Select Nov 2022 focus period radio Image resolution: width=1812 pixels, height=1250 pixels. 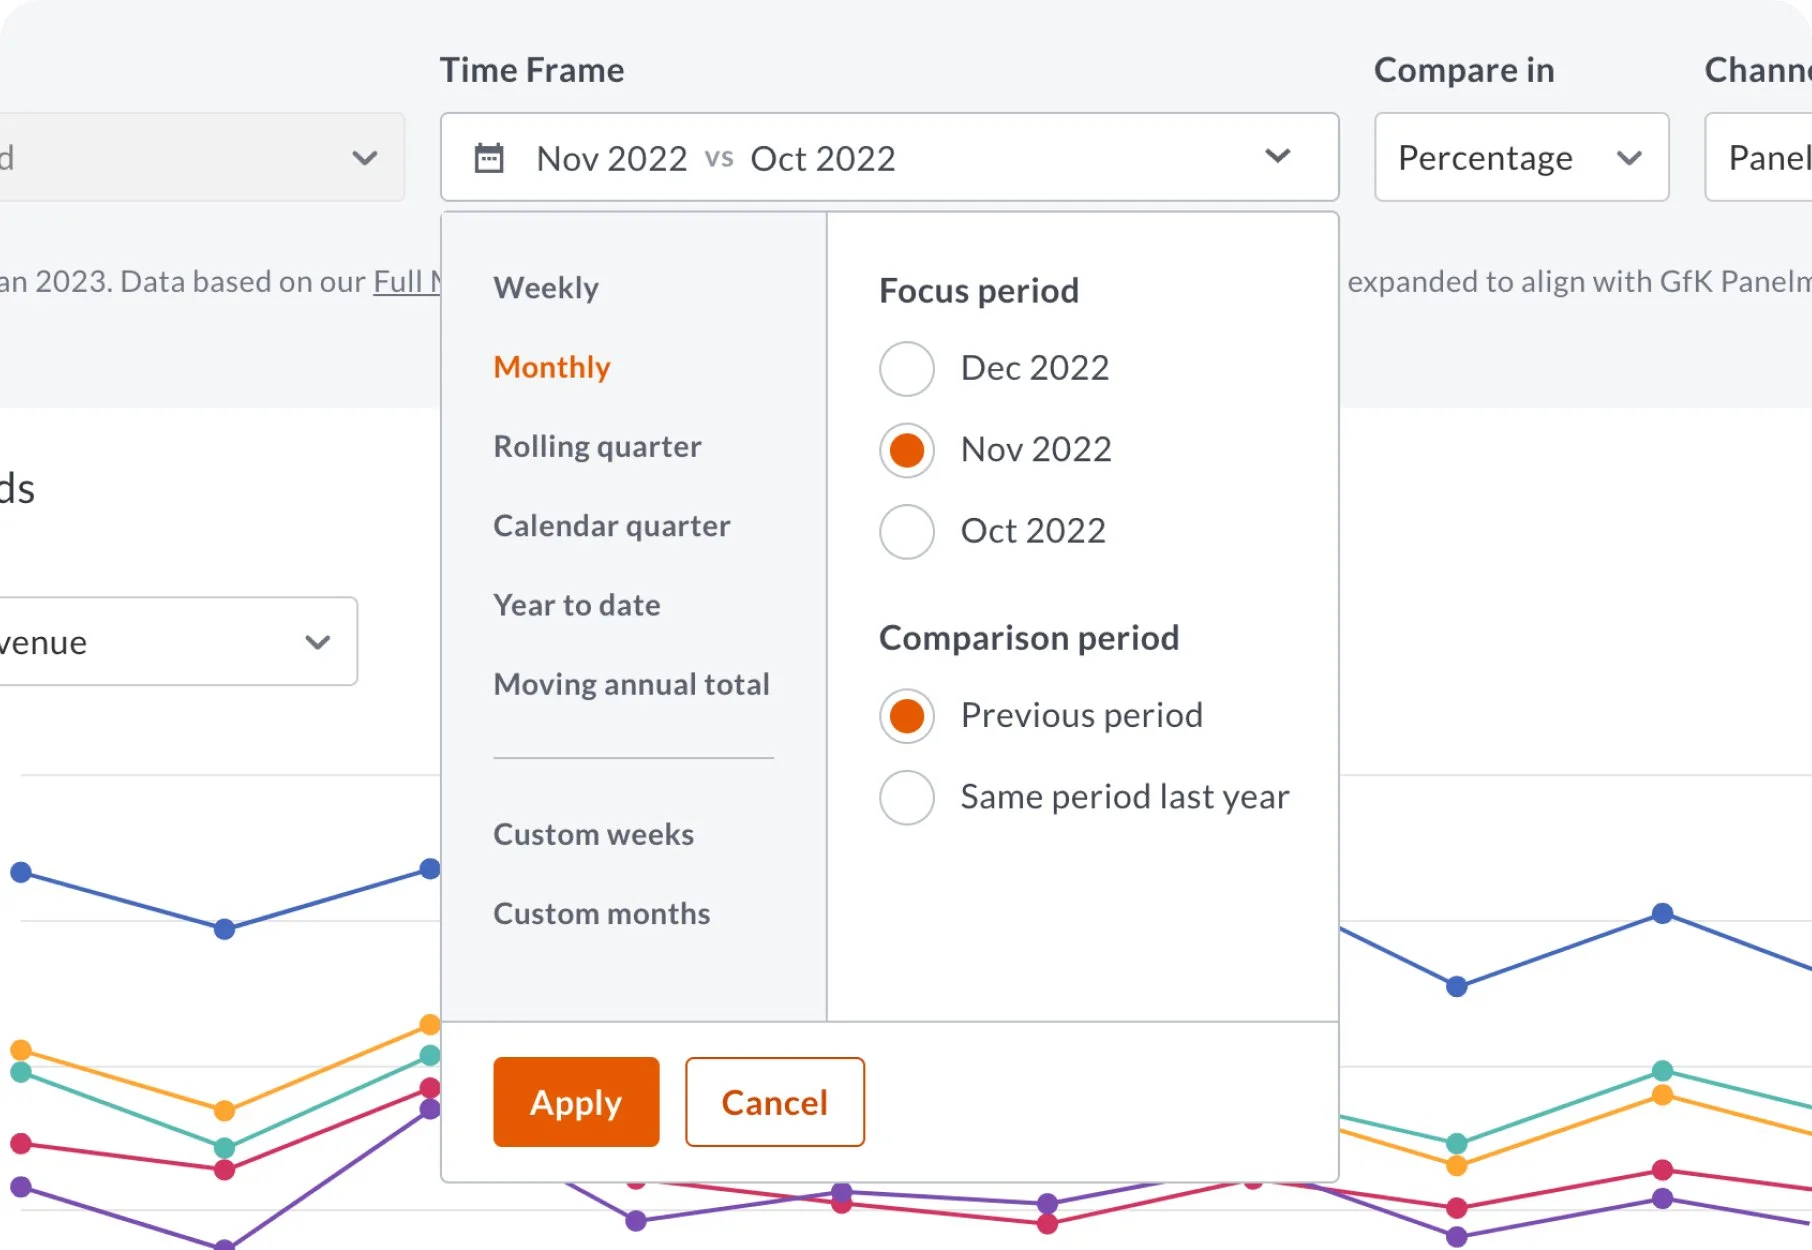[x=907, y=450]
